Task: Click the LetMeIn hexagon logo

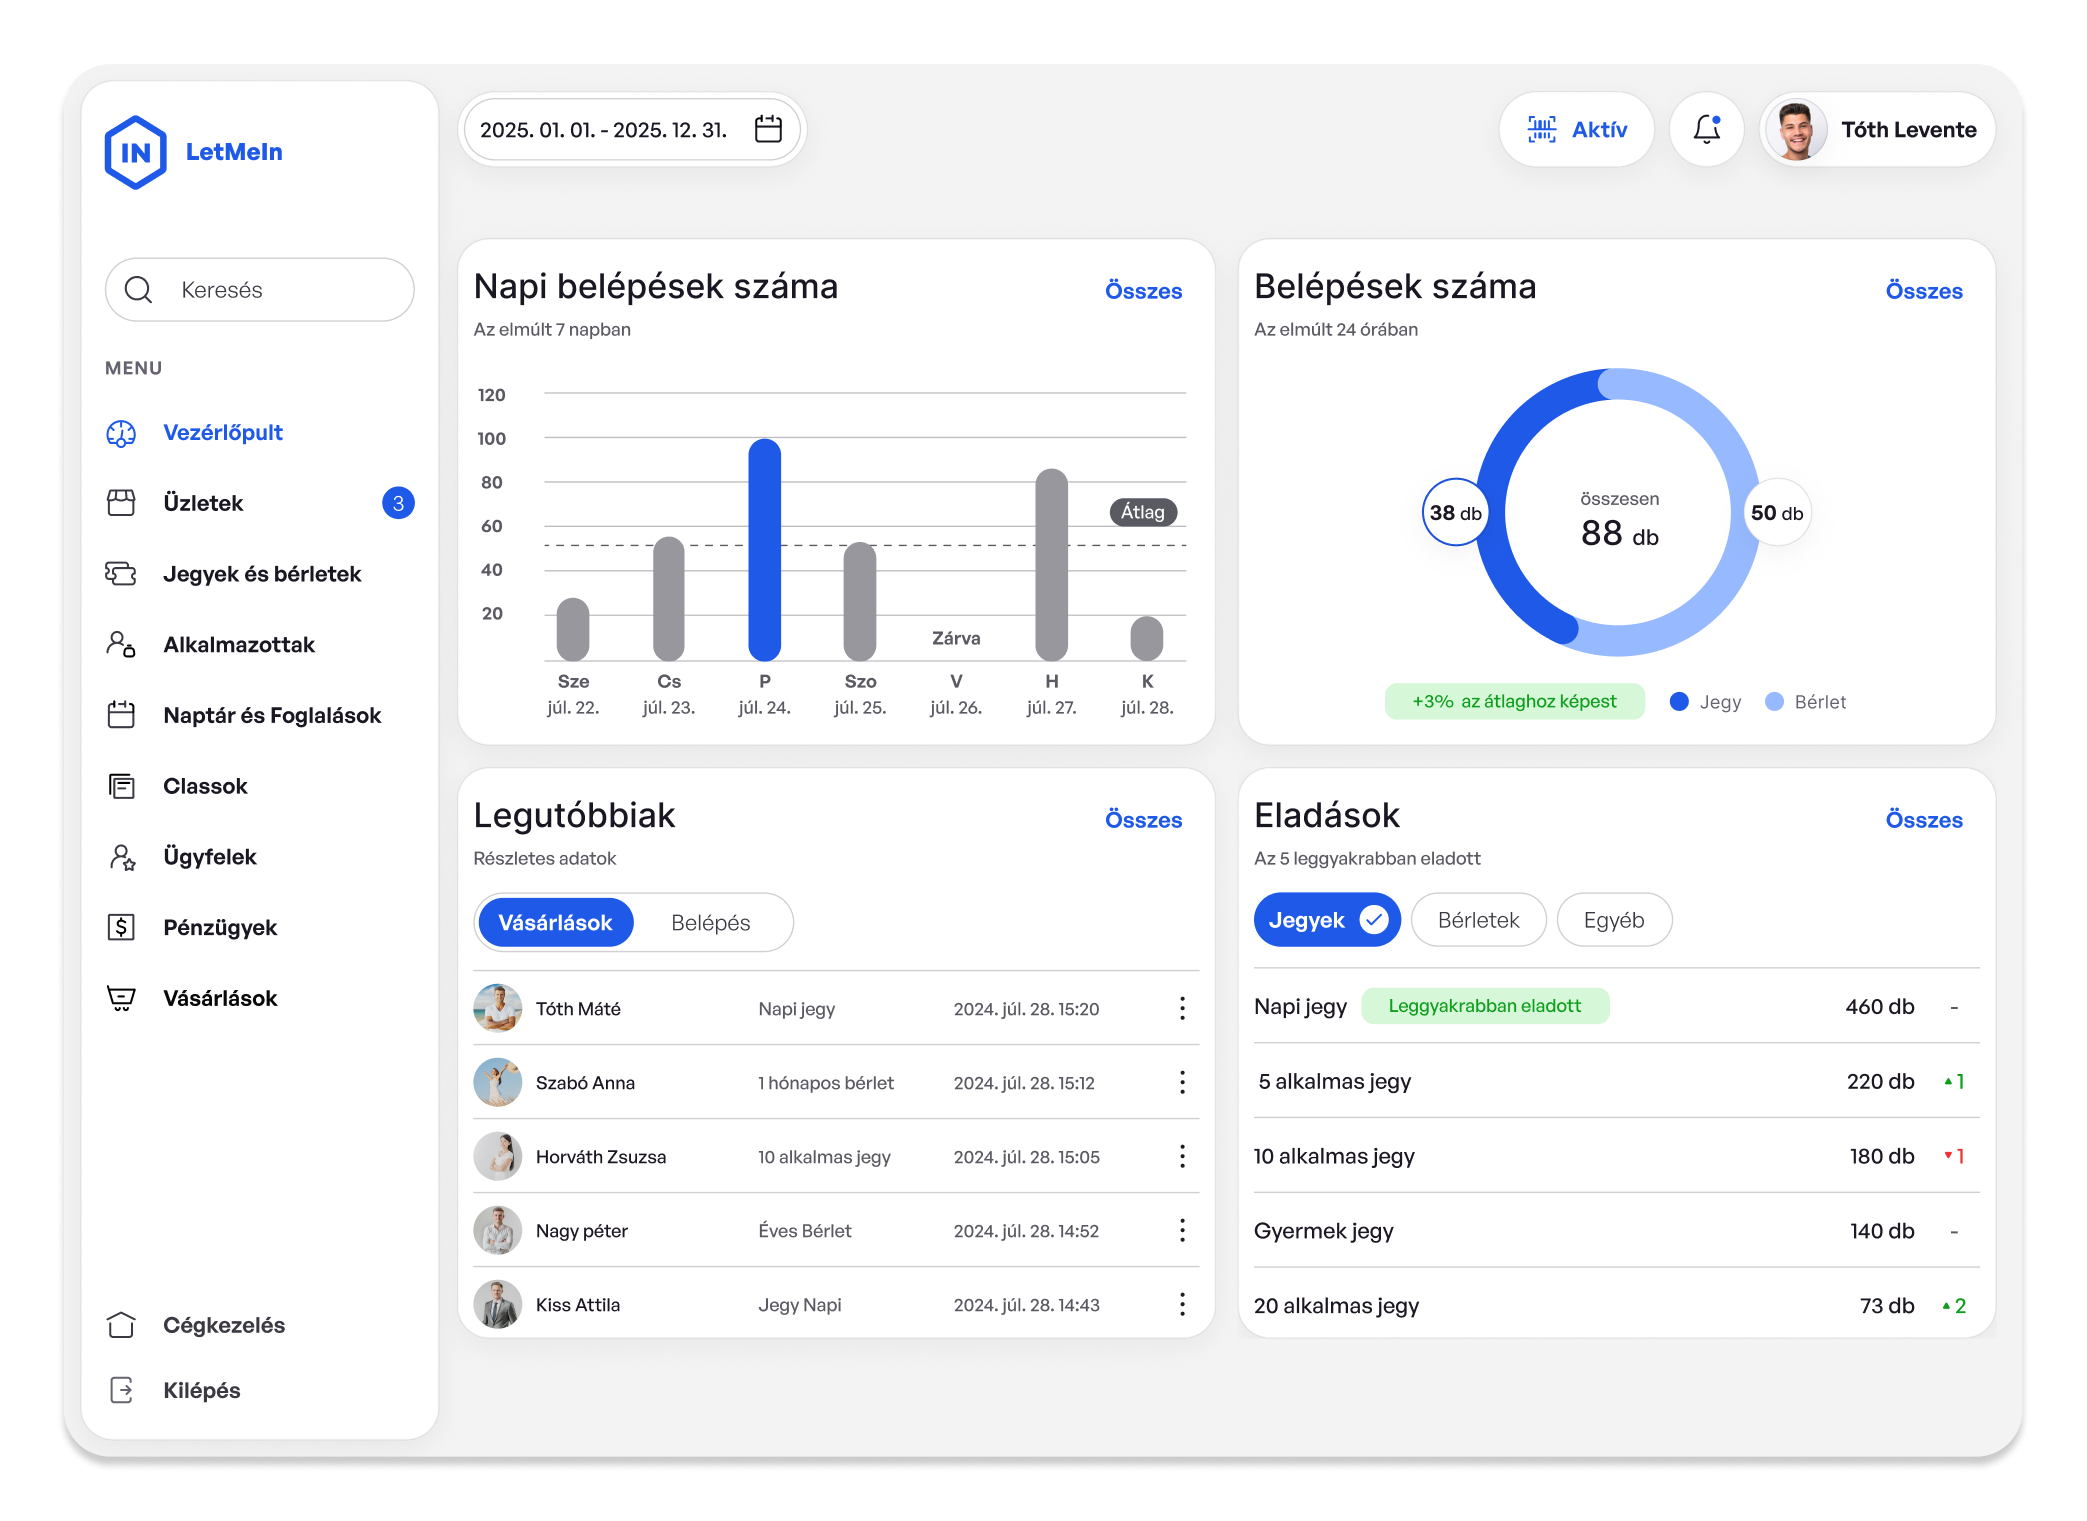Action: click(135, 152)
